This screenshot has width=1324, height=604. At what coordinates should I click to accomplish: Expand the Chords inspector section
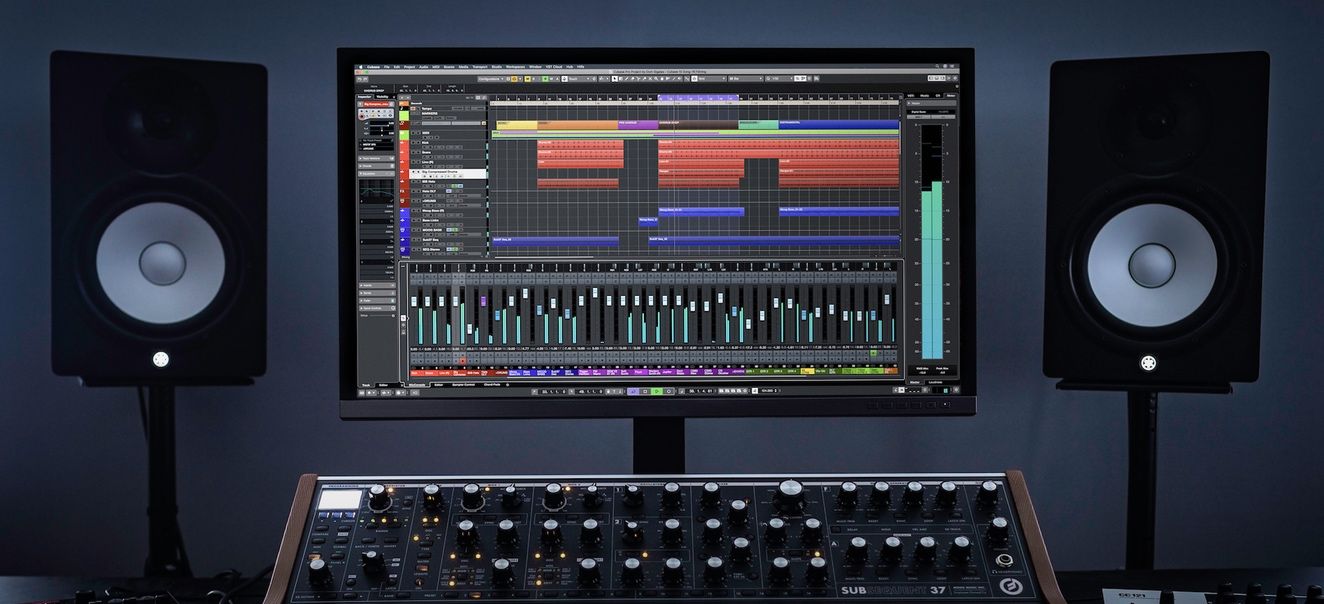[377, 166]
